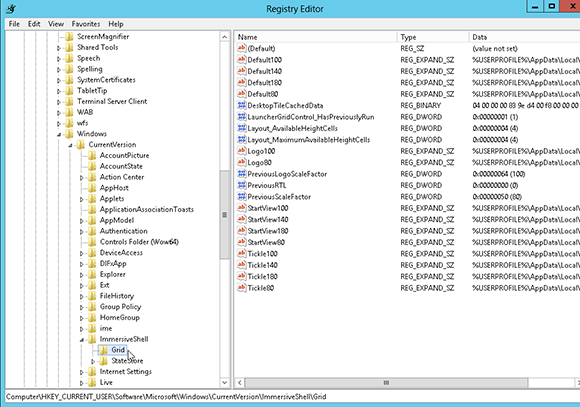This screenshot has width=580, height=407.
Task: Click the string icon next to Default140
Action: tap(242, 71)
